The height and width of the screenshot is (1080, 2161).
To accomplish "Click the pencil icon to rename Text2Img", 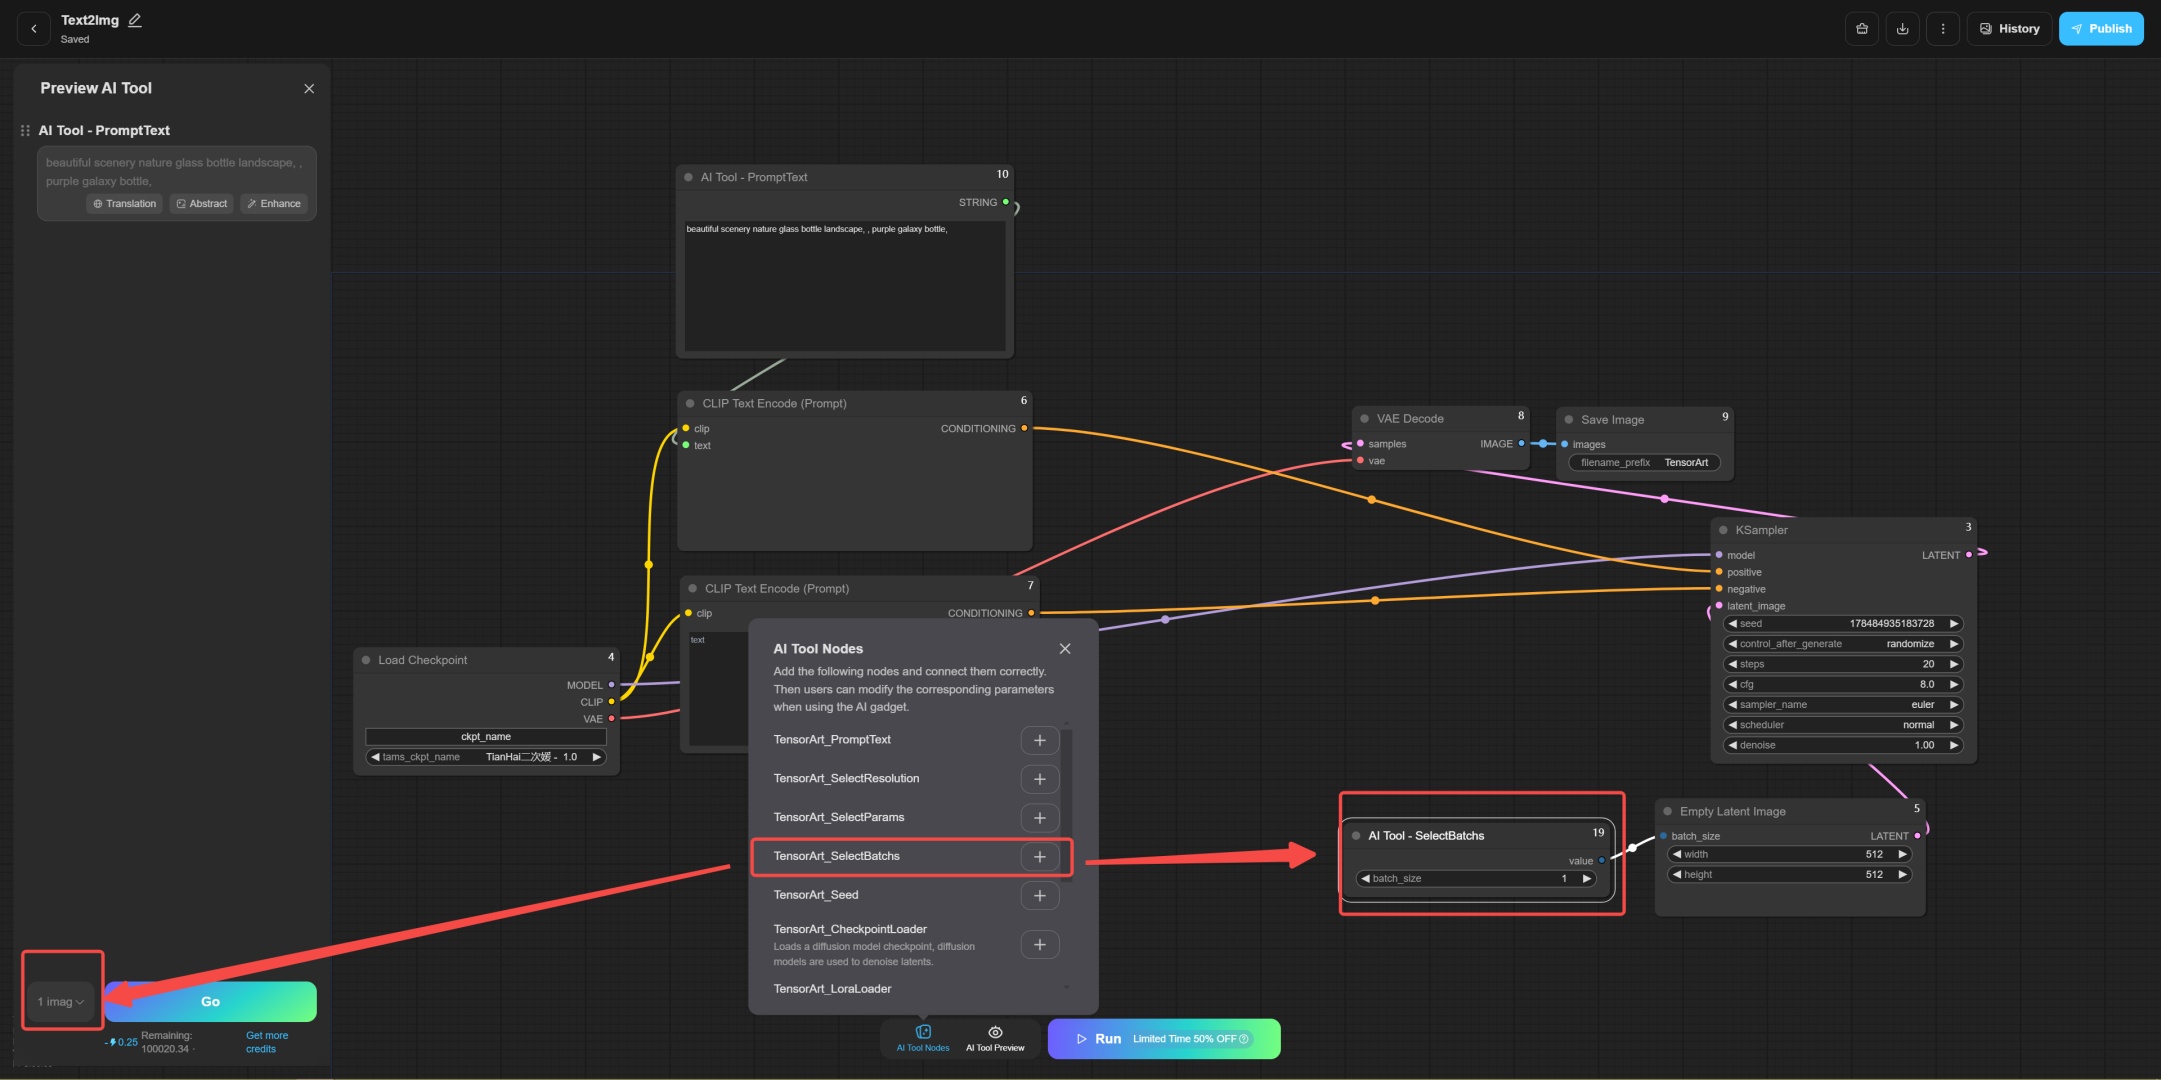I will (x=135, y=20).
